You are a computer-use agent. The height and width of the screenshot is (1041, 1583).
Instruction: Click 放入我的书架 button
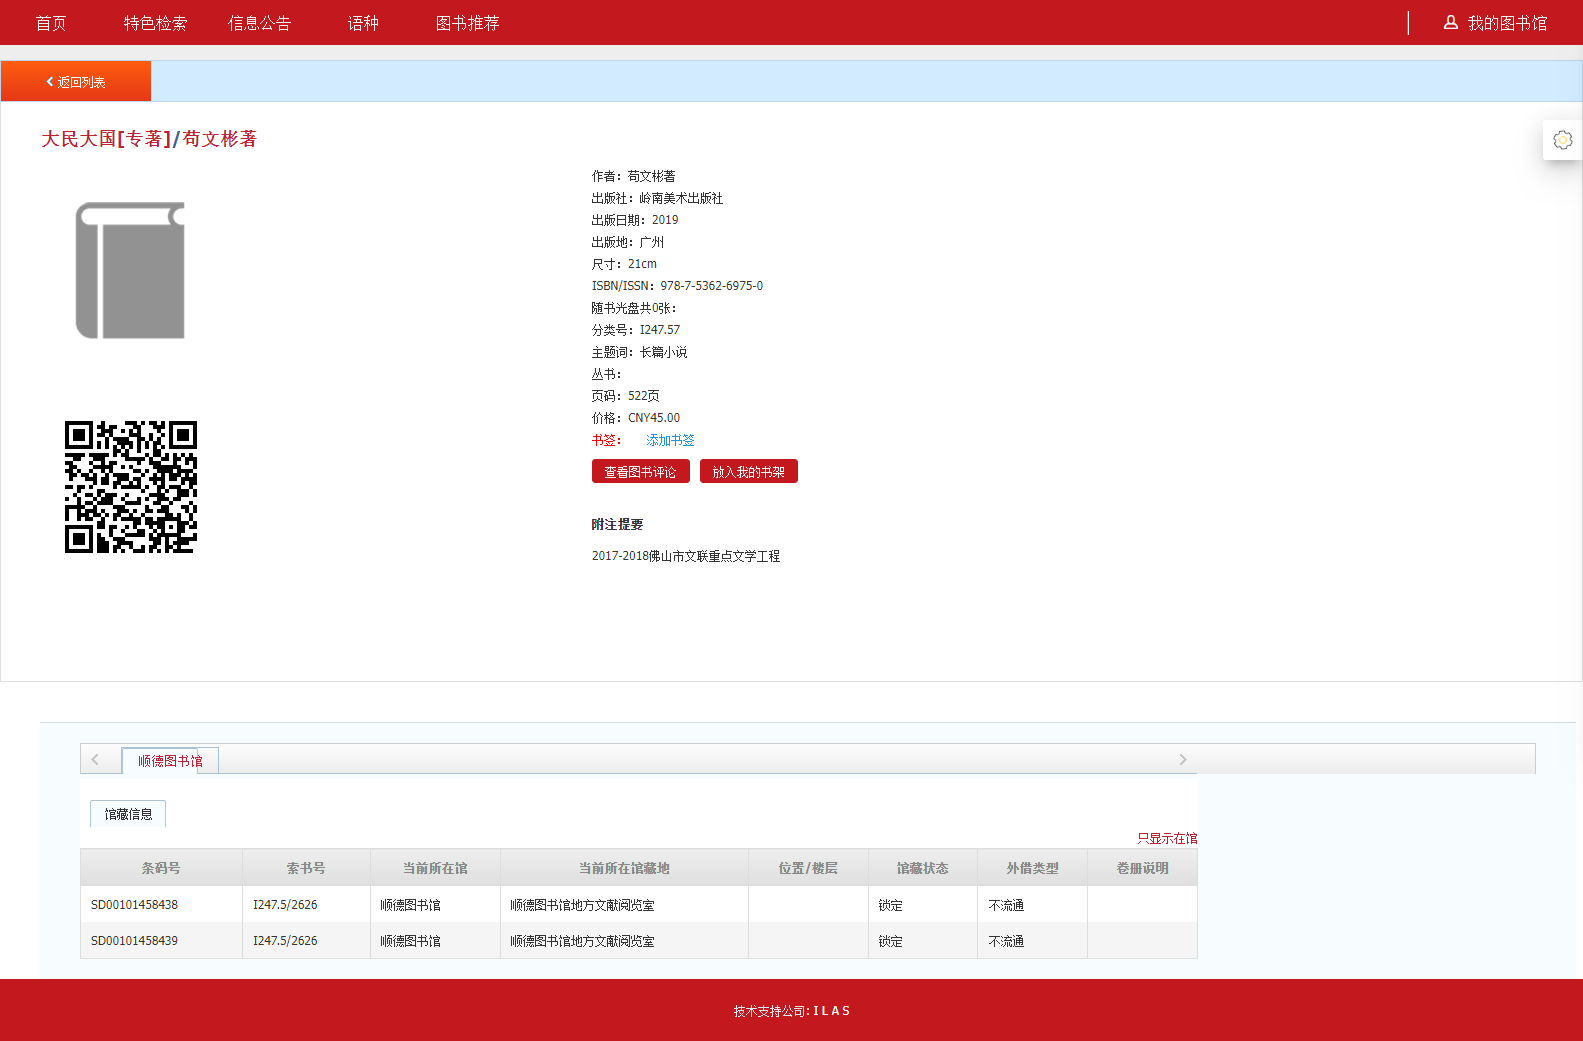(x=749, y=472)
